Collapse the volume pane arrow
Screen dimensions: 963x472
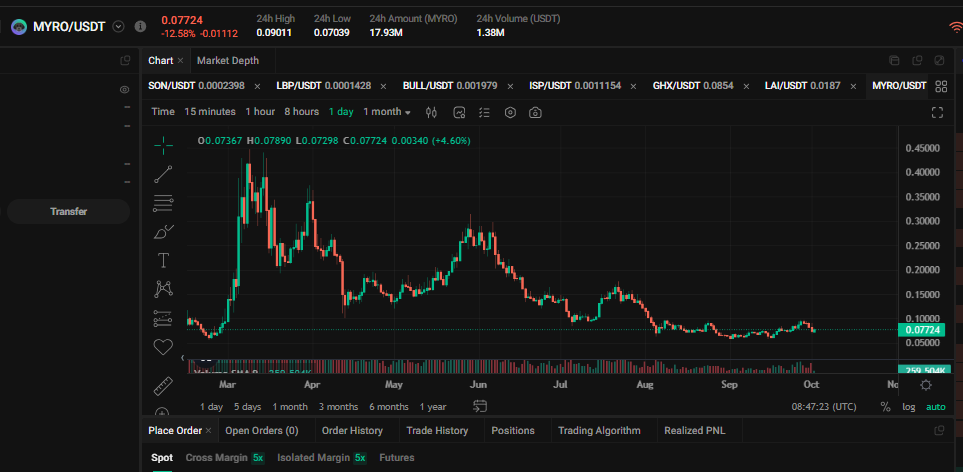pyautogui.click(x=182, y=357)
